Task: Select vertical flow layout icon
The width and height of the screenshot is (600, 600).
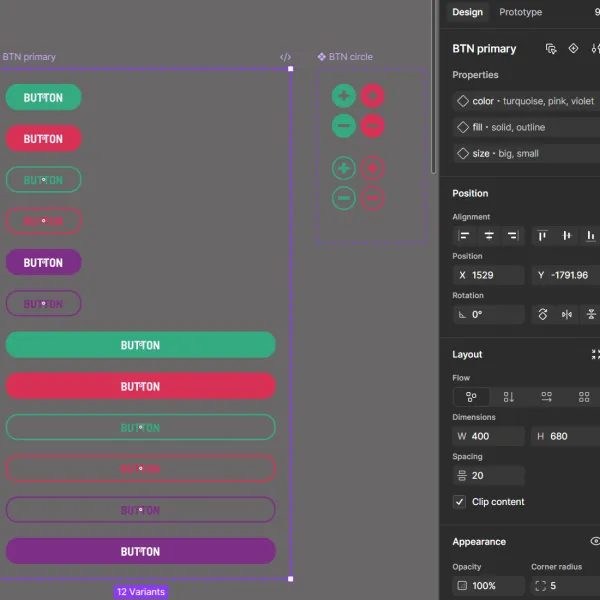Action: coord(509,397)
